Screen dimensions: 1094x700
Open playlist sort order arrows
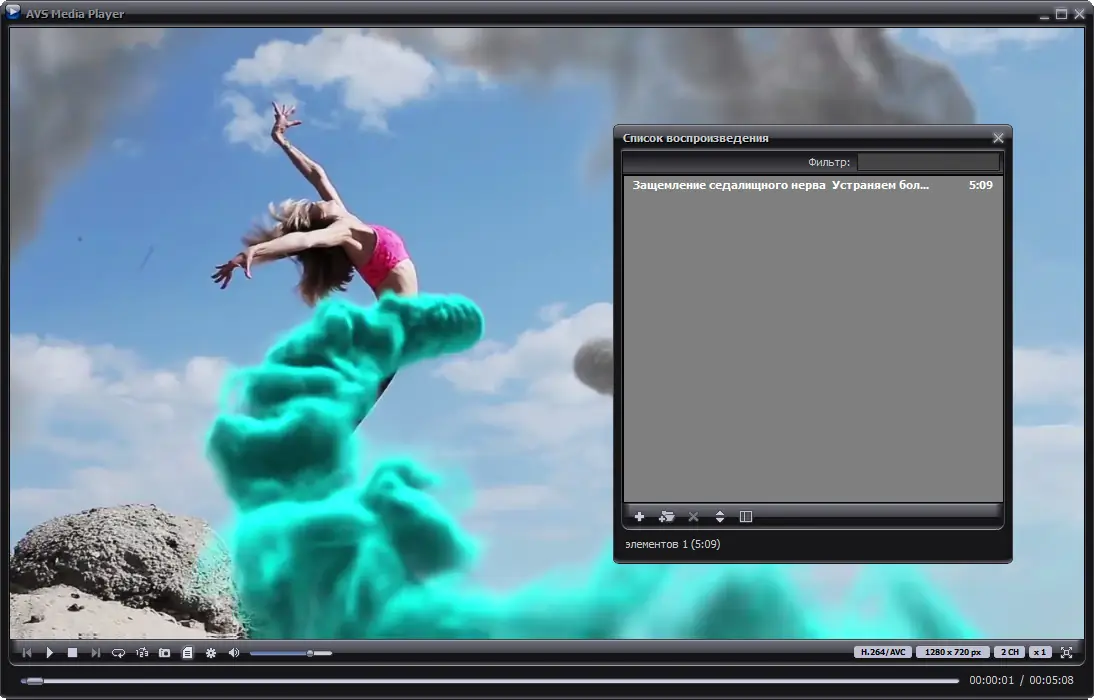(719, 516)
